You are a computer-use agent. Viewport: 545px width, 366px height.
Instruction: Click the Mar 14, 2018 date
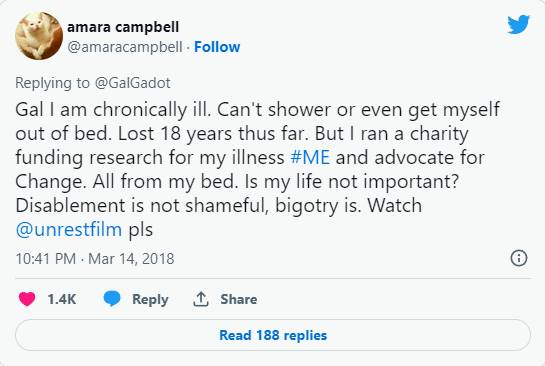click(x=131, y=259)
